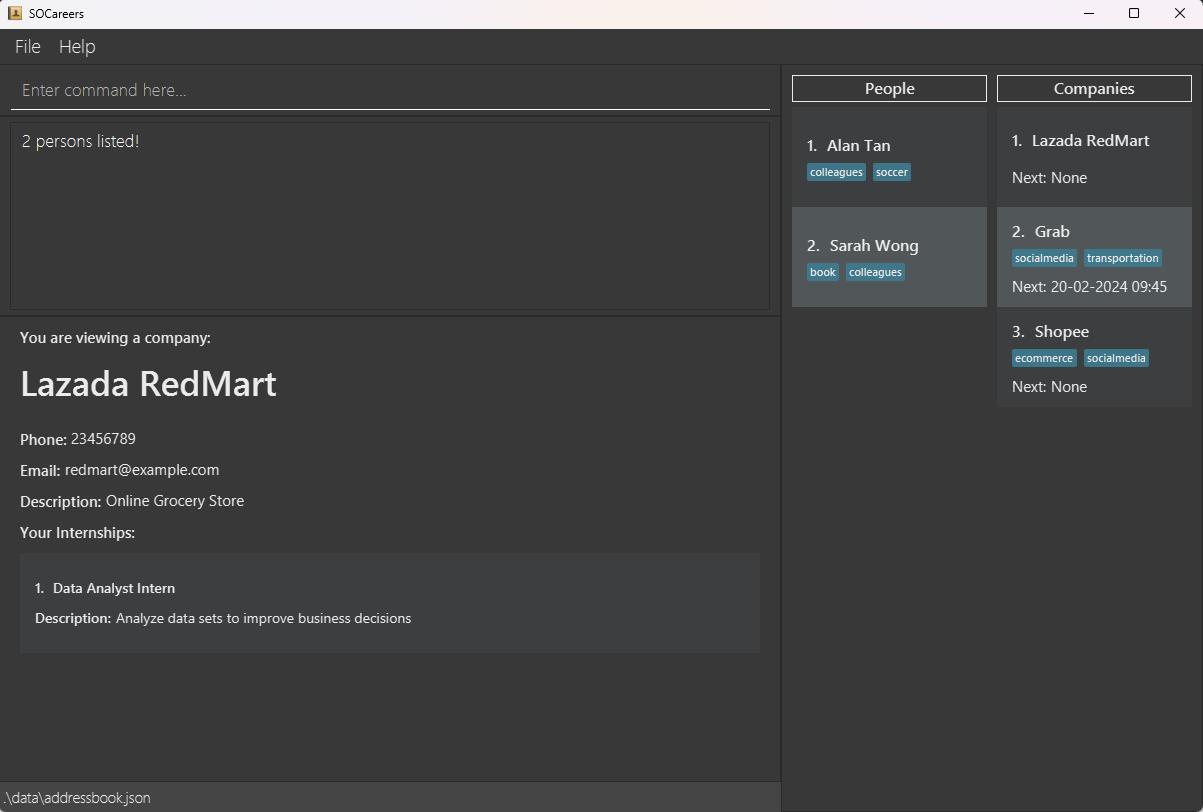This screenshot has width=1203, height=812.
Task: Click the SOCareers app icon in title bar
Action: 15,13
